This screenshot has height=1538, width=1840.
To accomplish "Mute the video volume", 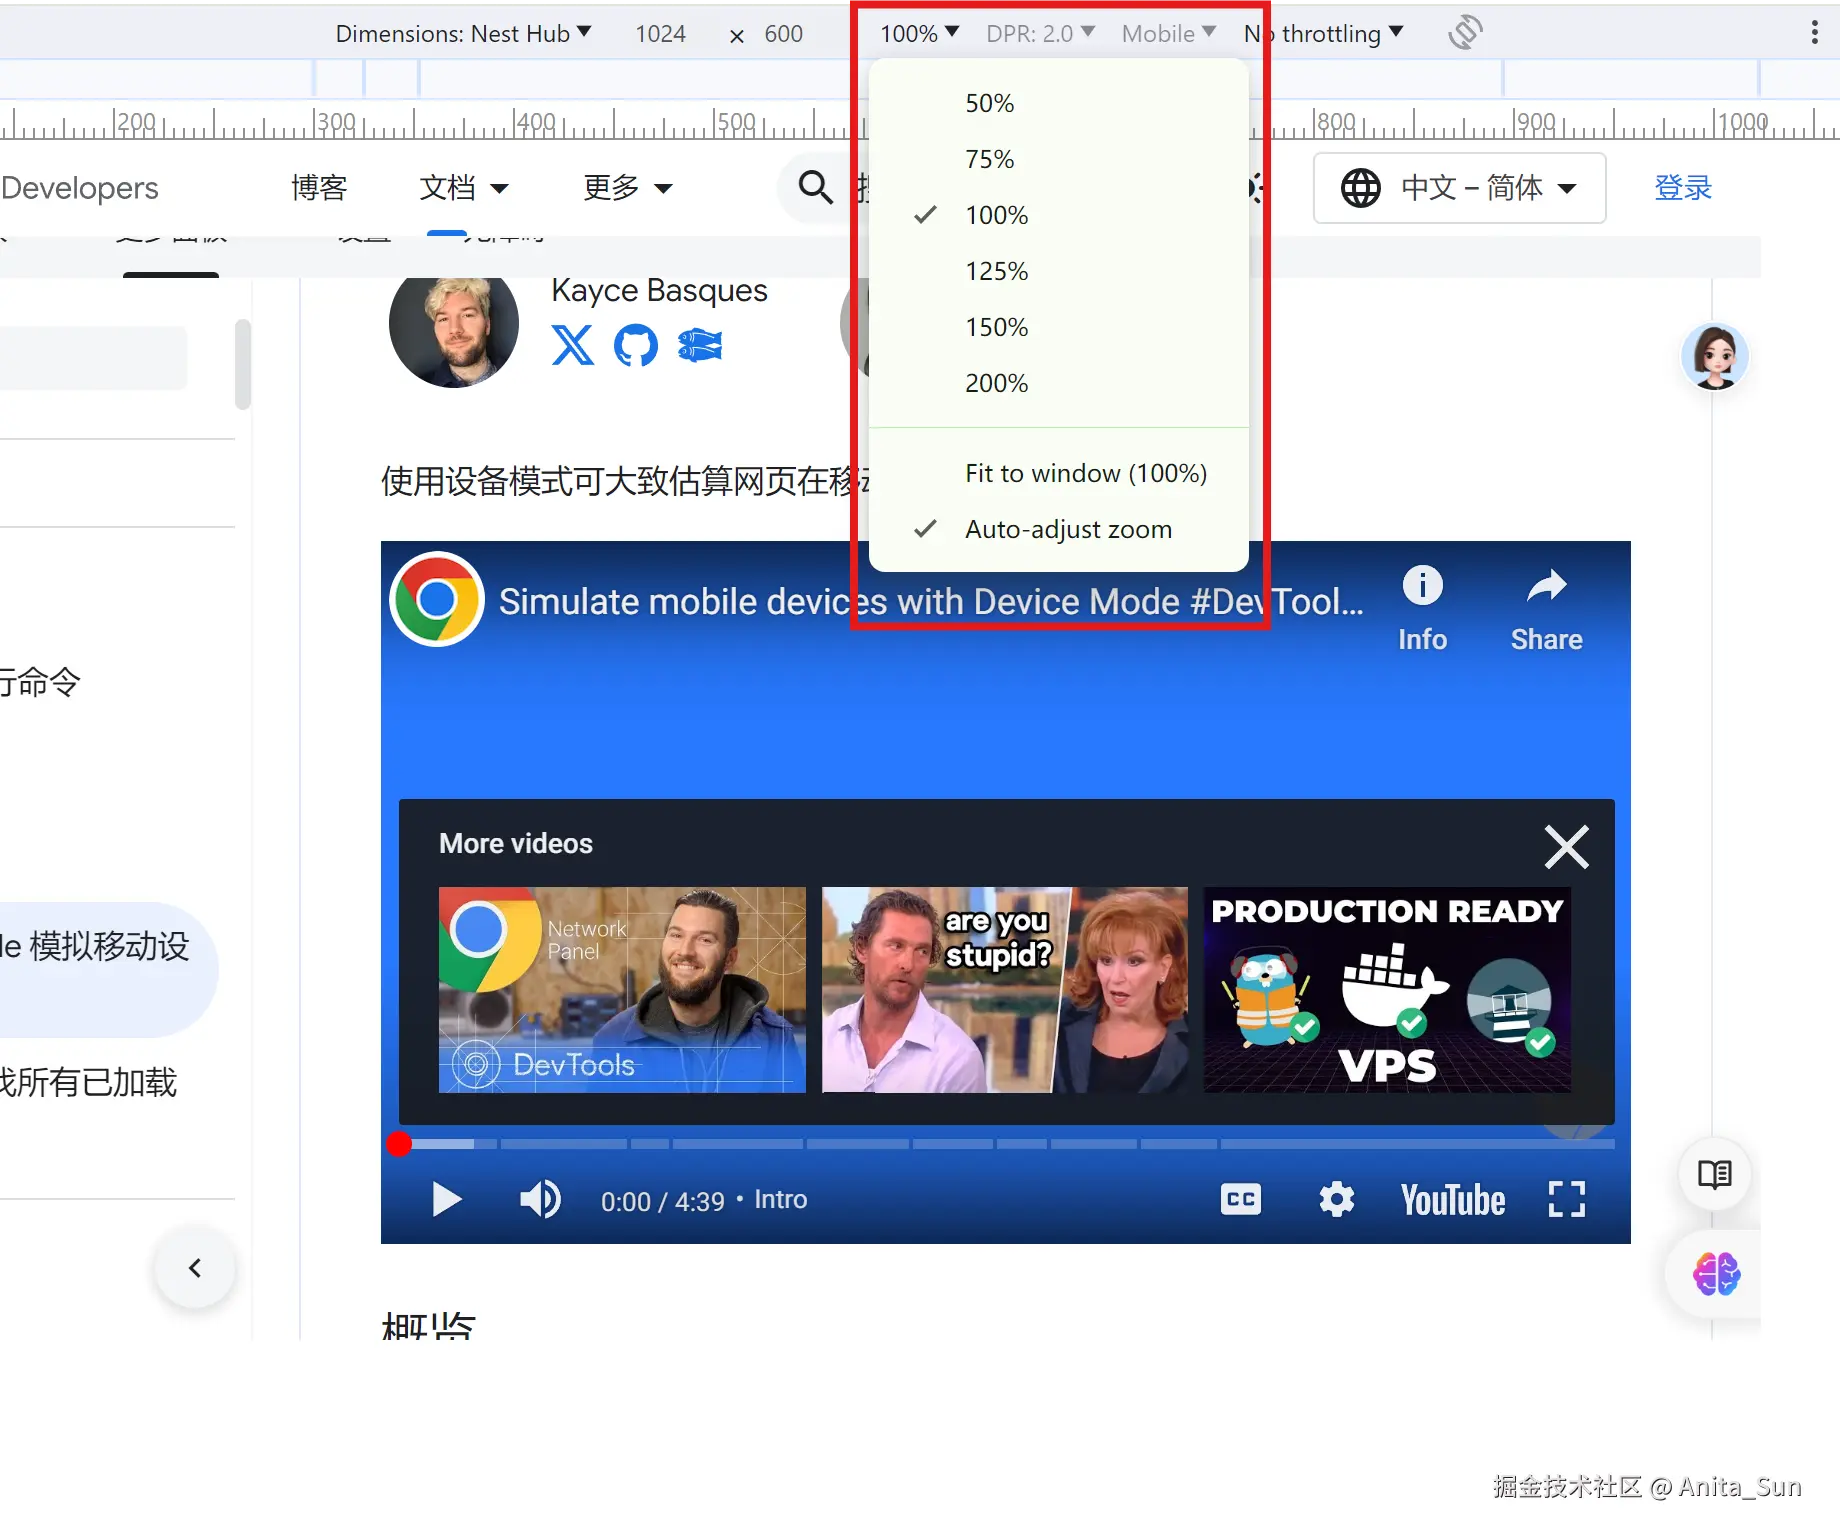I will pos(540,1199).
